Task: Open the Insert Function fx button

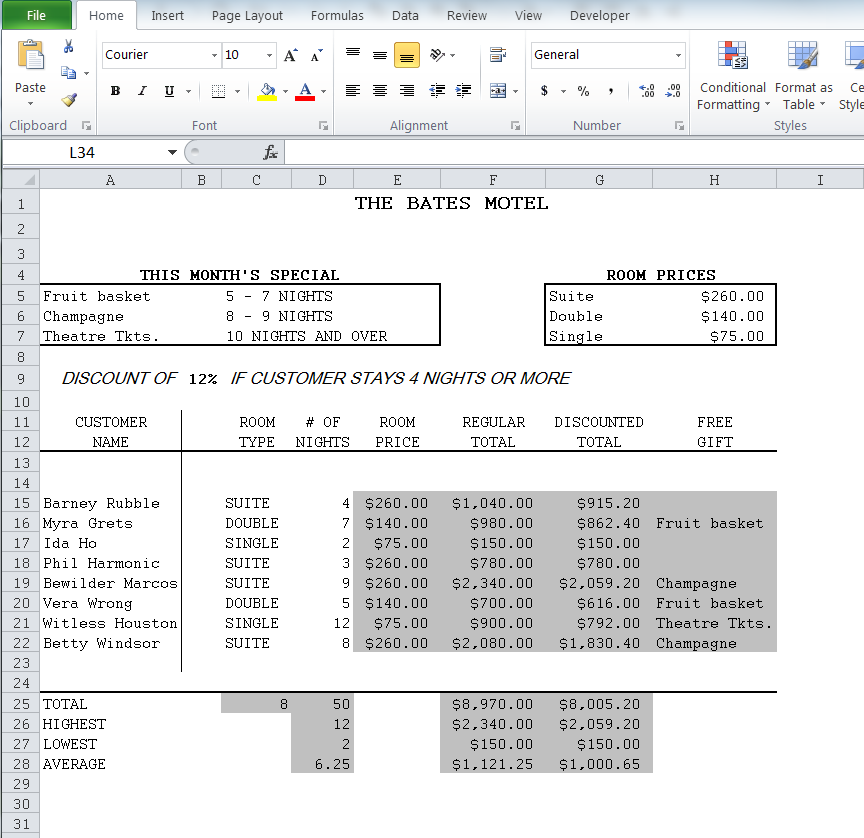Action: pos(270,152)
